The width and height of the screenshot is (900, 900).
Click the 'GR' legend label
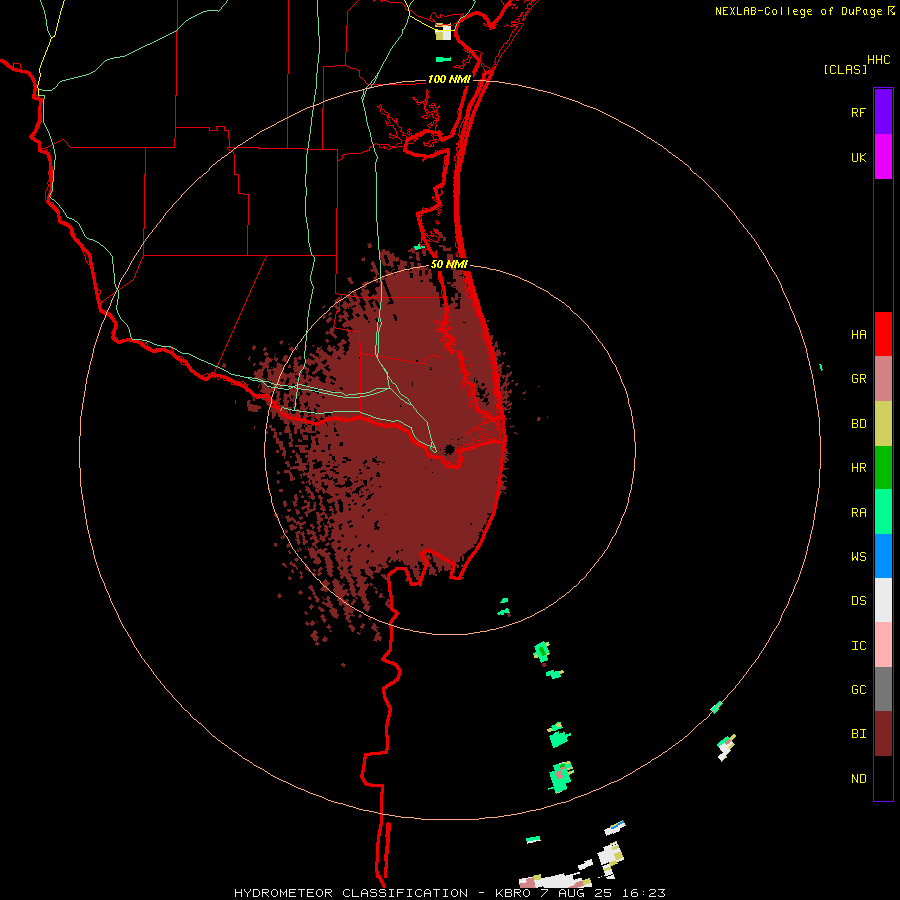tap(858, 379)
